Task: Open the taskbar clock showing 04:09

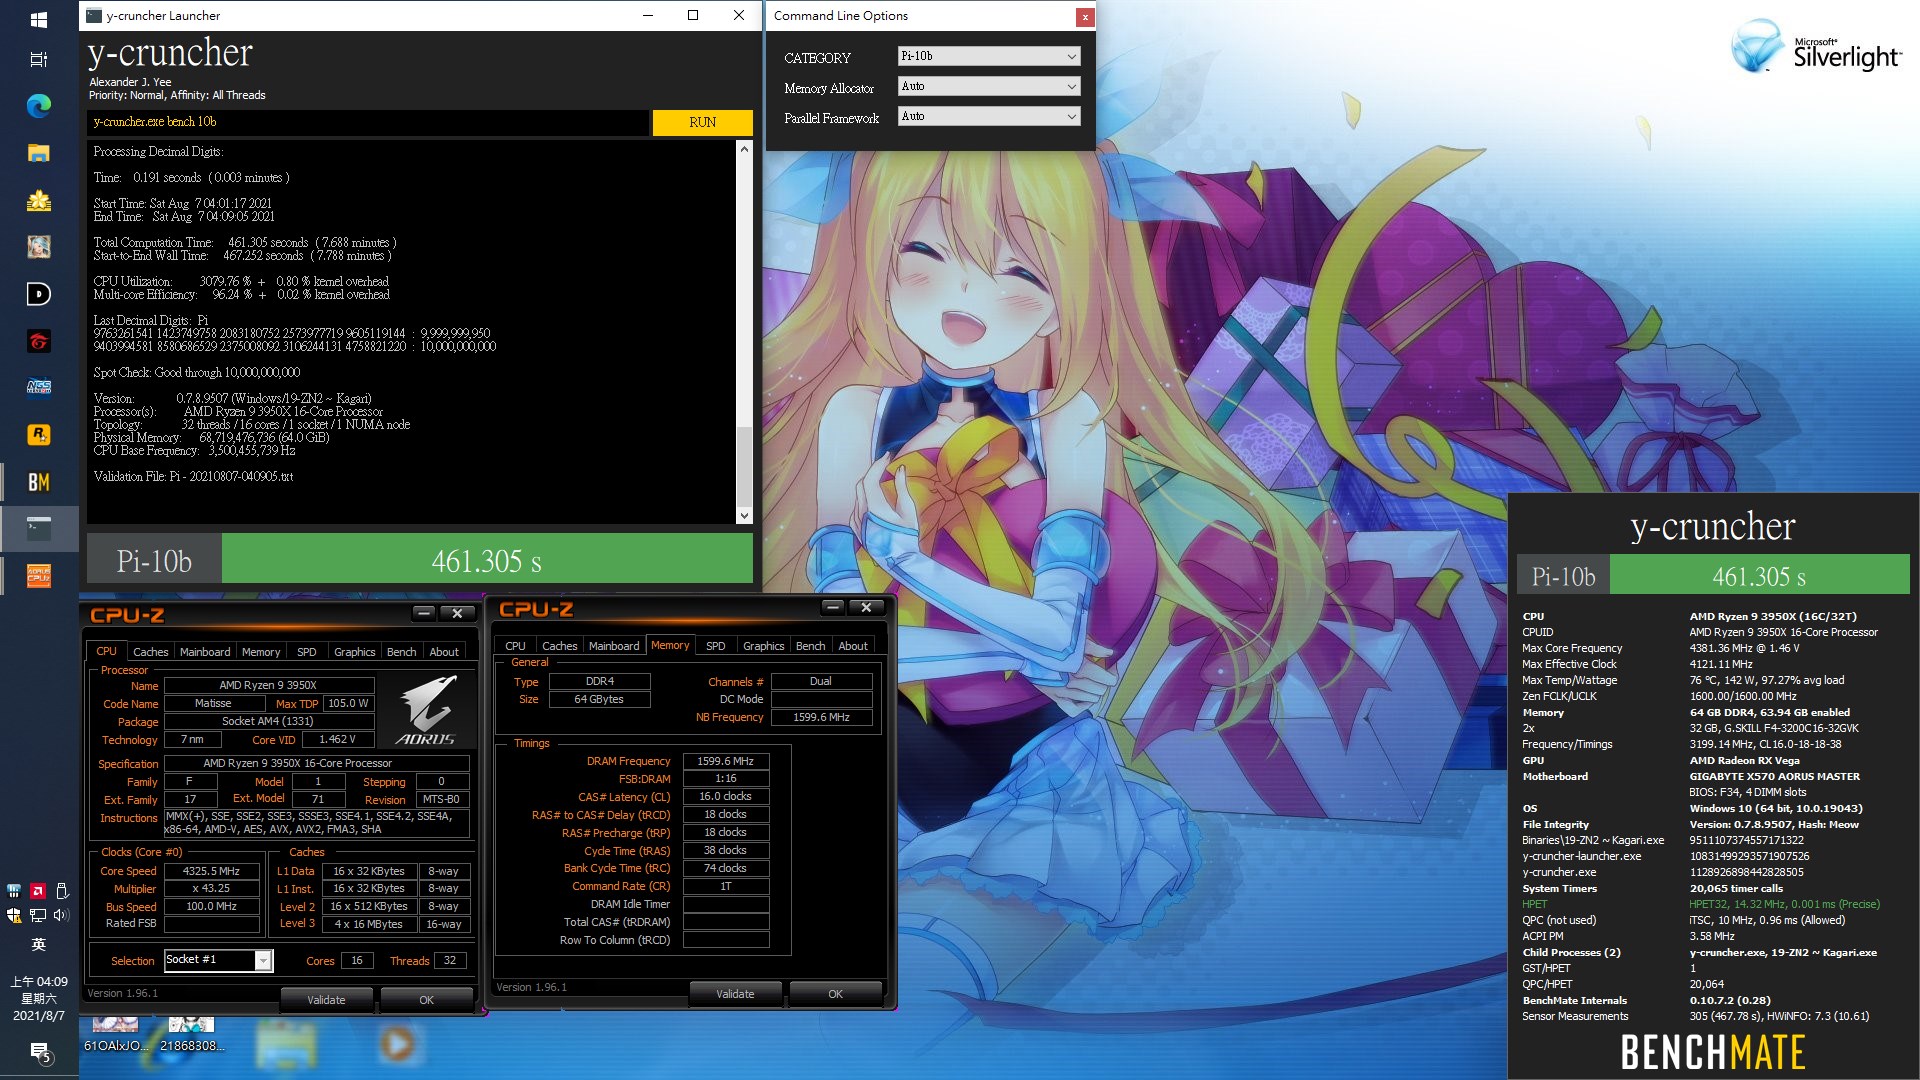Action: (38, 998)
